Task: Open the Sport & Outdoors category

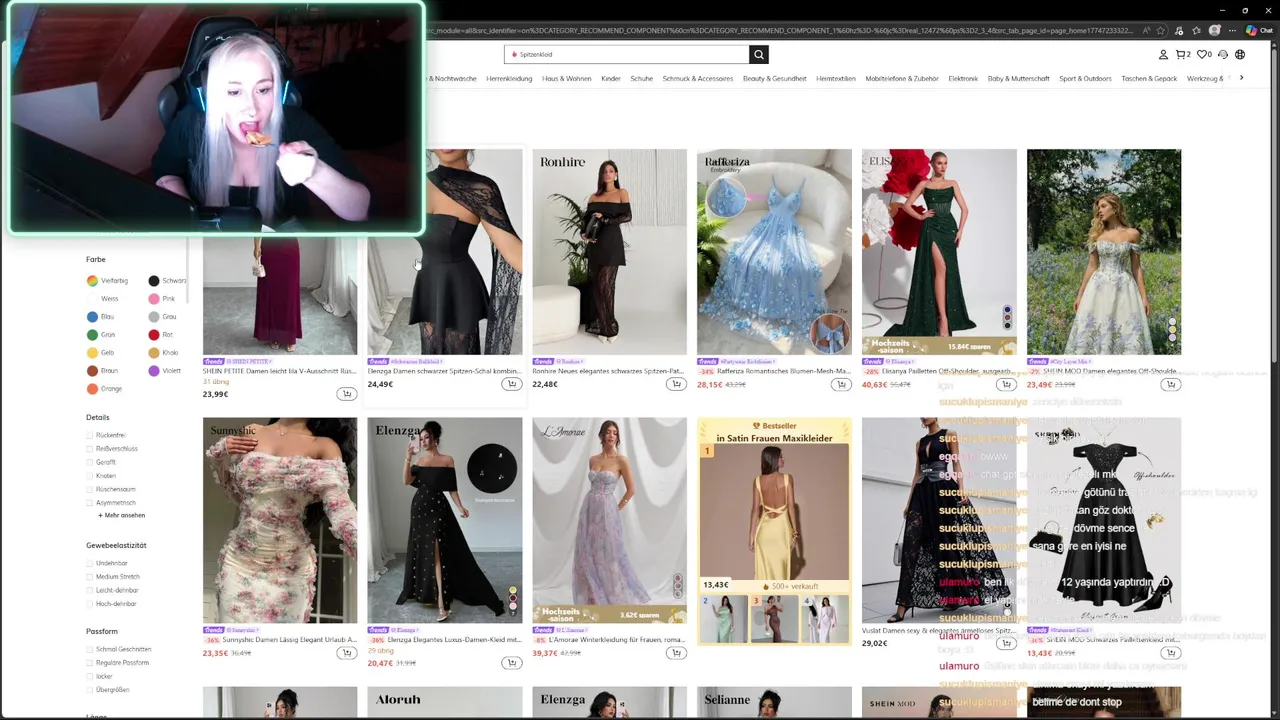Action: point(1085,78)
